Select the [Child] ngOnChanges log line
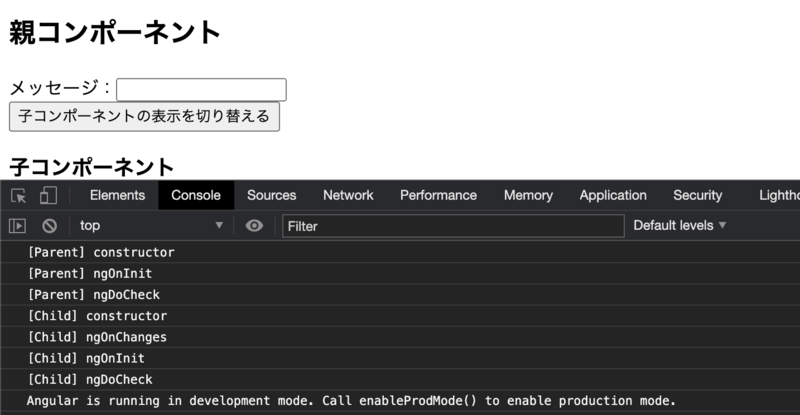Screen dimensions: 800x415 pyautogui.click(x=400, y=337)
